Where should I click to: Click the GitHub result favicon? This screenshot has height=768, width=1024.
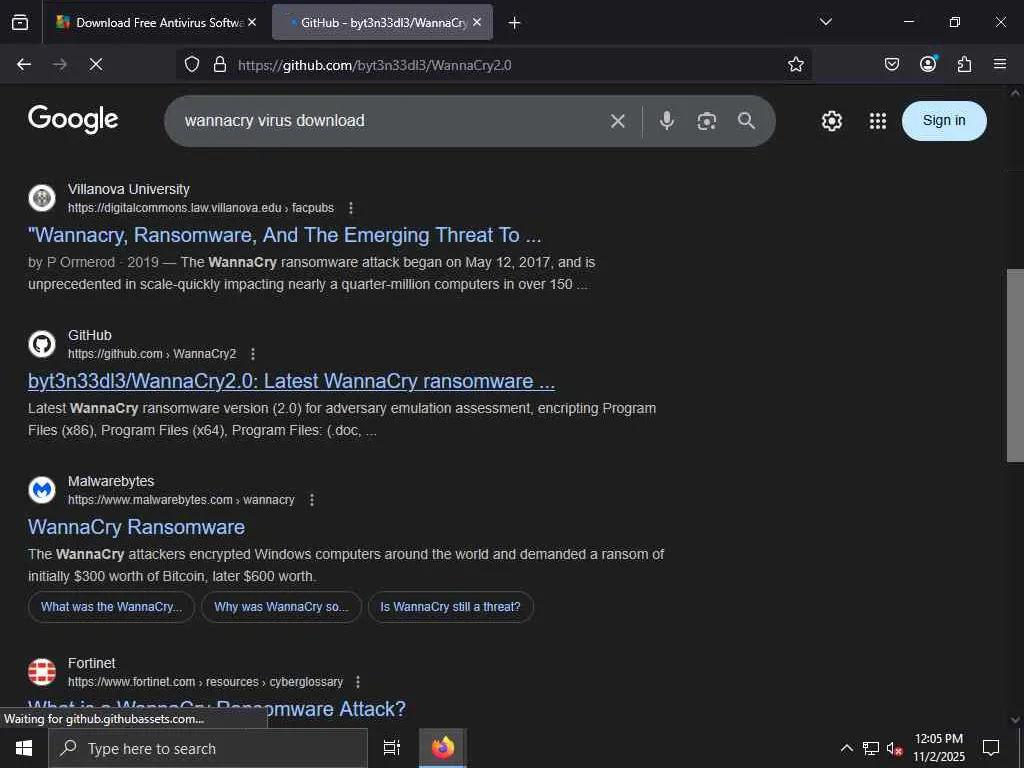[42, 344]
